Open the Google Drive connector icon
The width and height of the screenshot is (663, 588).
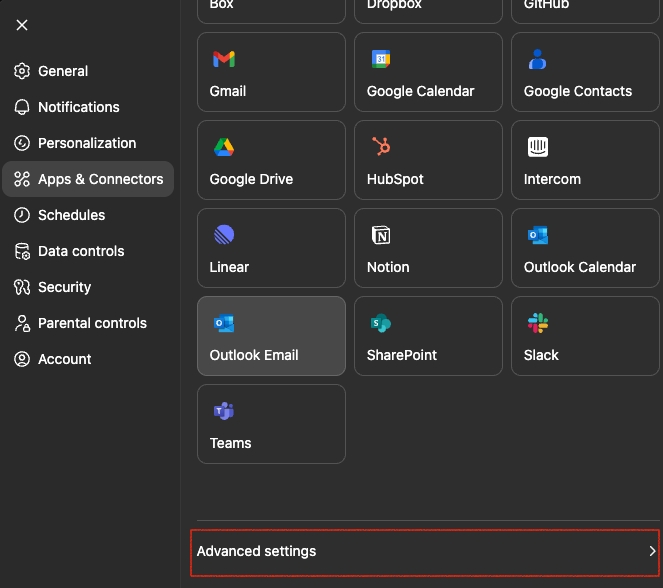pos(224,148)
